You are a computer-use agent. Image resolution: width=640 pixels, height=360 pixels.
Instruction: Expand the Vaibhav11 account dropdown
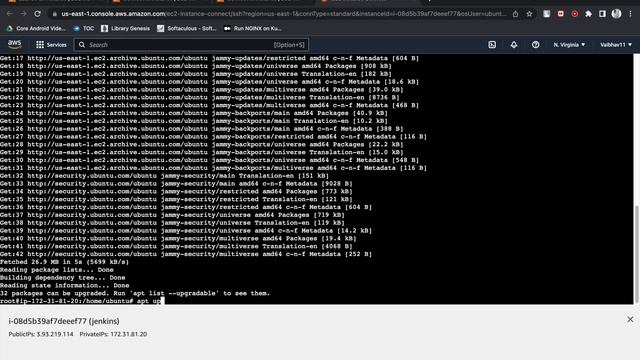pos(616,45)
